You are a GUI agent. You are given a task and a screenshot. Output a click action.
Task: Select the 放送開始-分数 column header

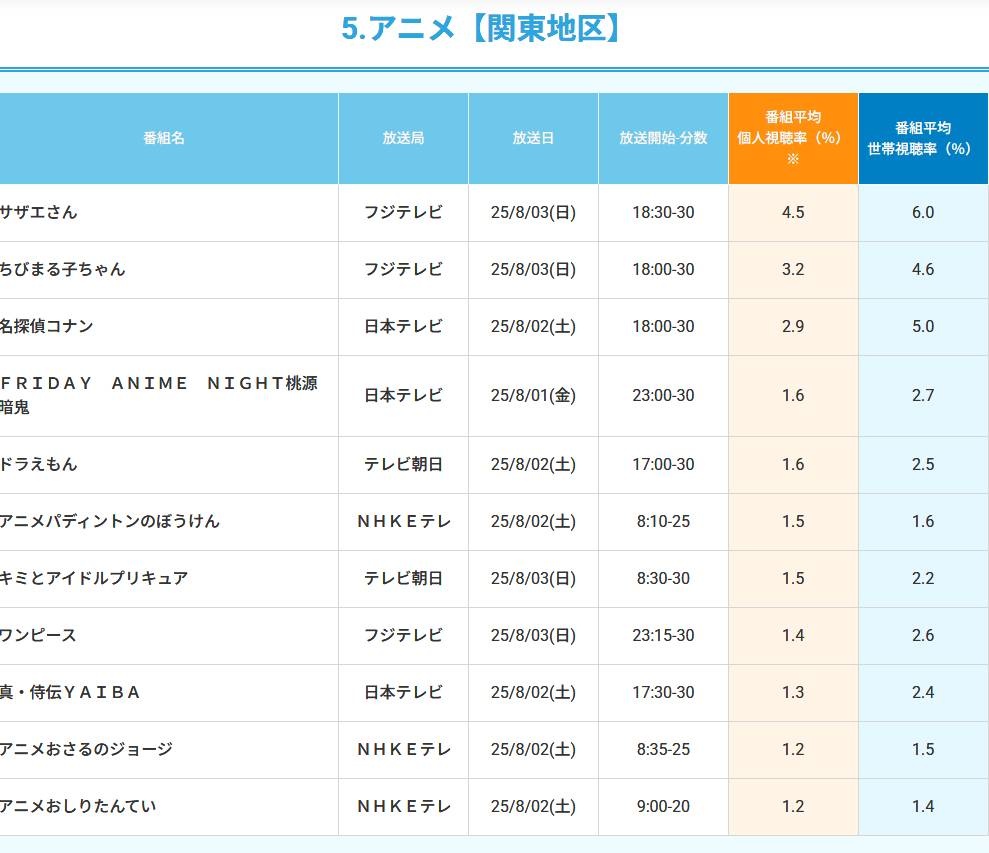(663, 138)
